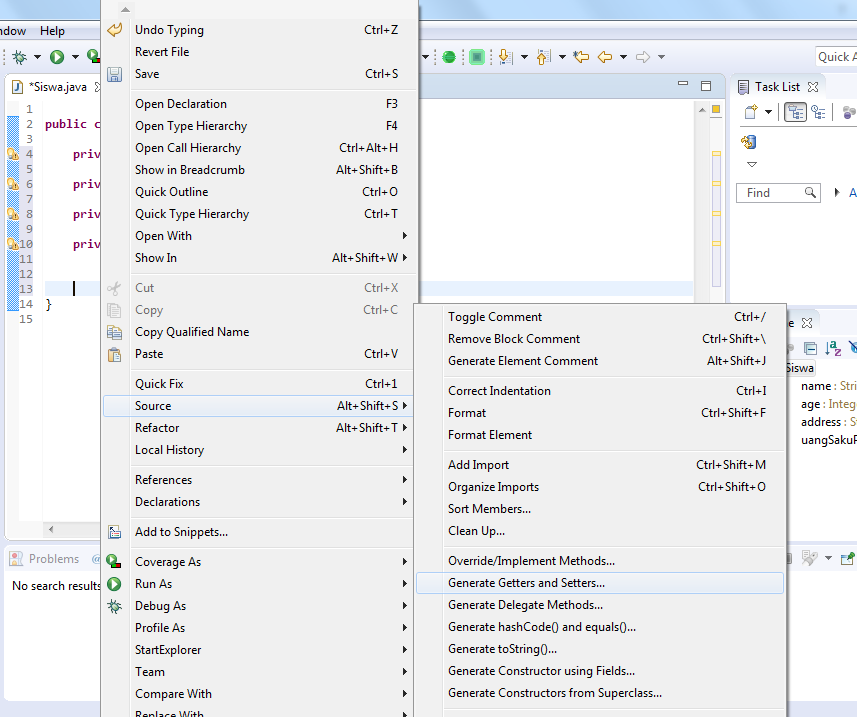Toggle Categorized view button in Task List

[795, 112]
